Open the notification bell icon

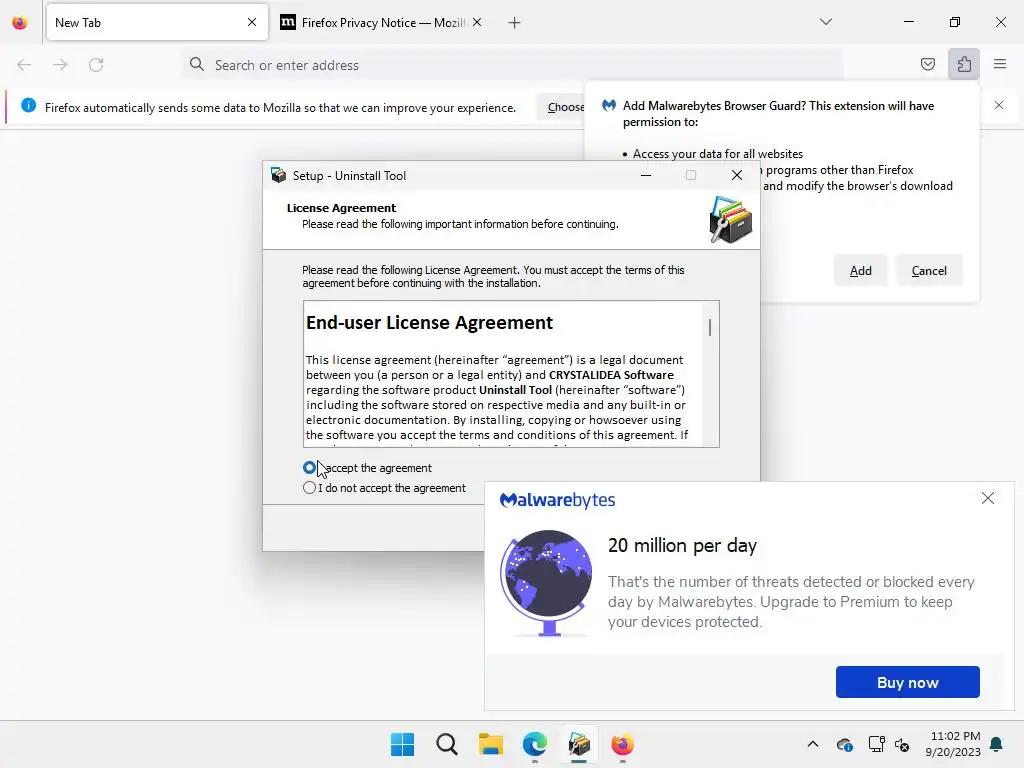click(x=997, y=744)
